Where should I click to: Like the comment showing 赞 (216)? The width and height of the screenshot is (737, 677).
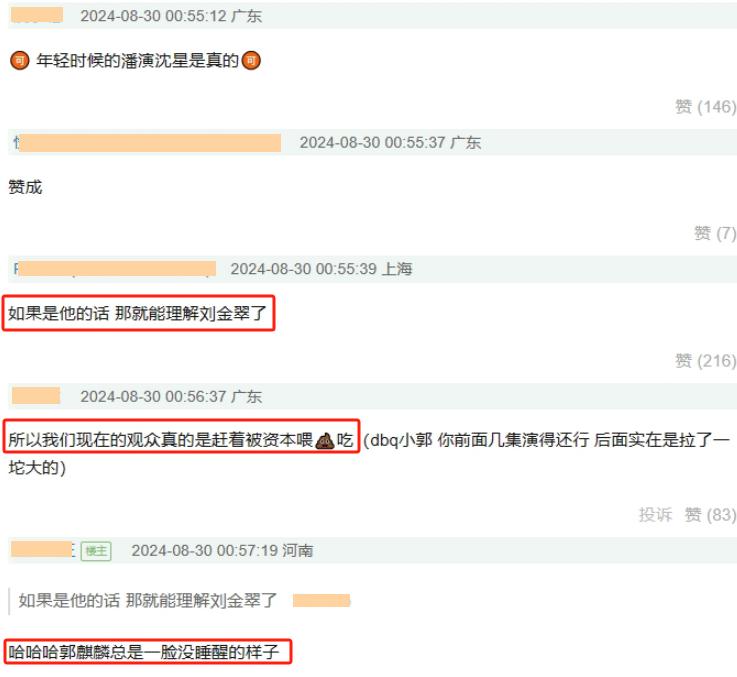706,361
